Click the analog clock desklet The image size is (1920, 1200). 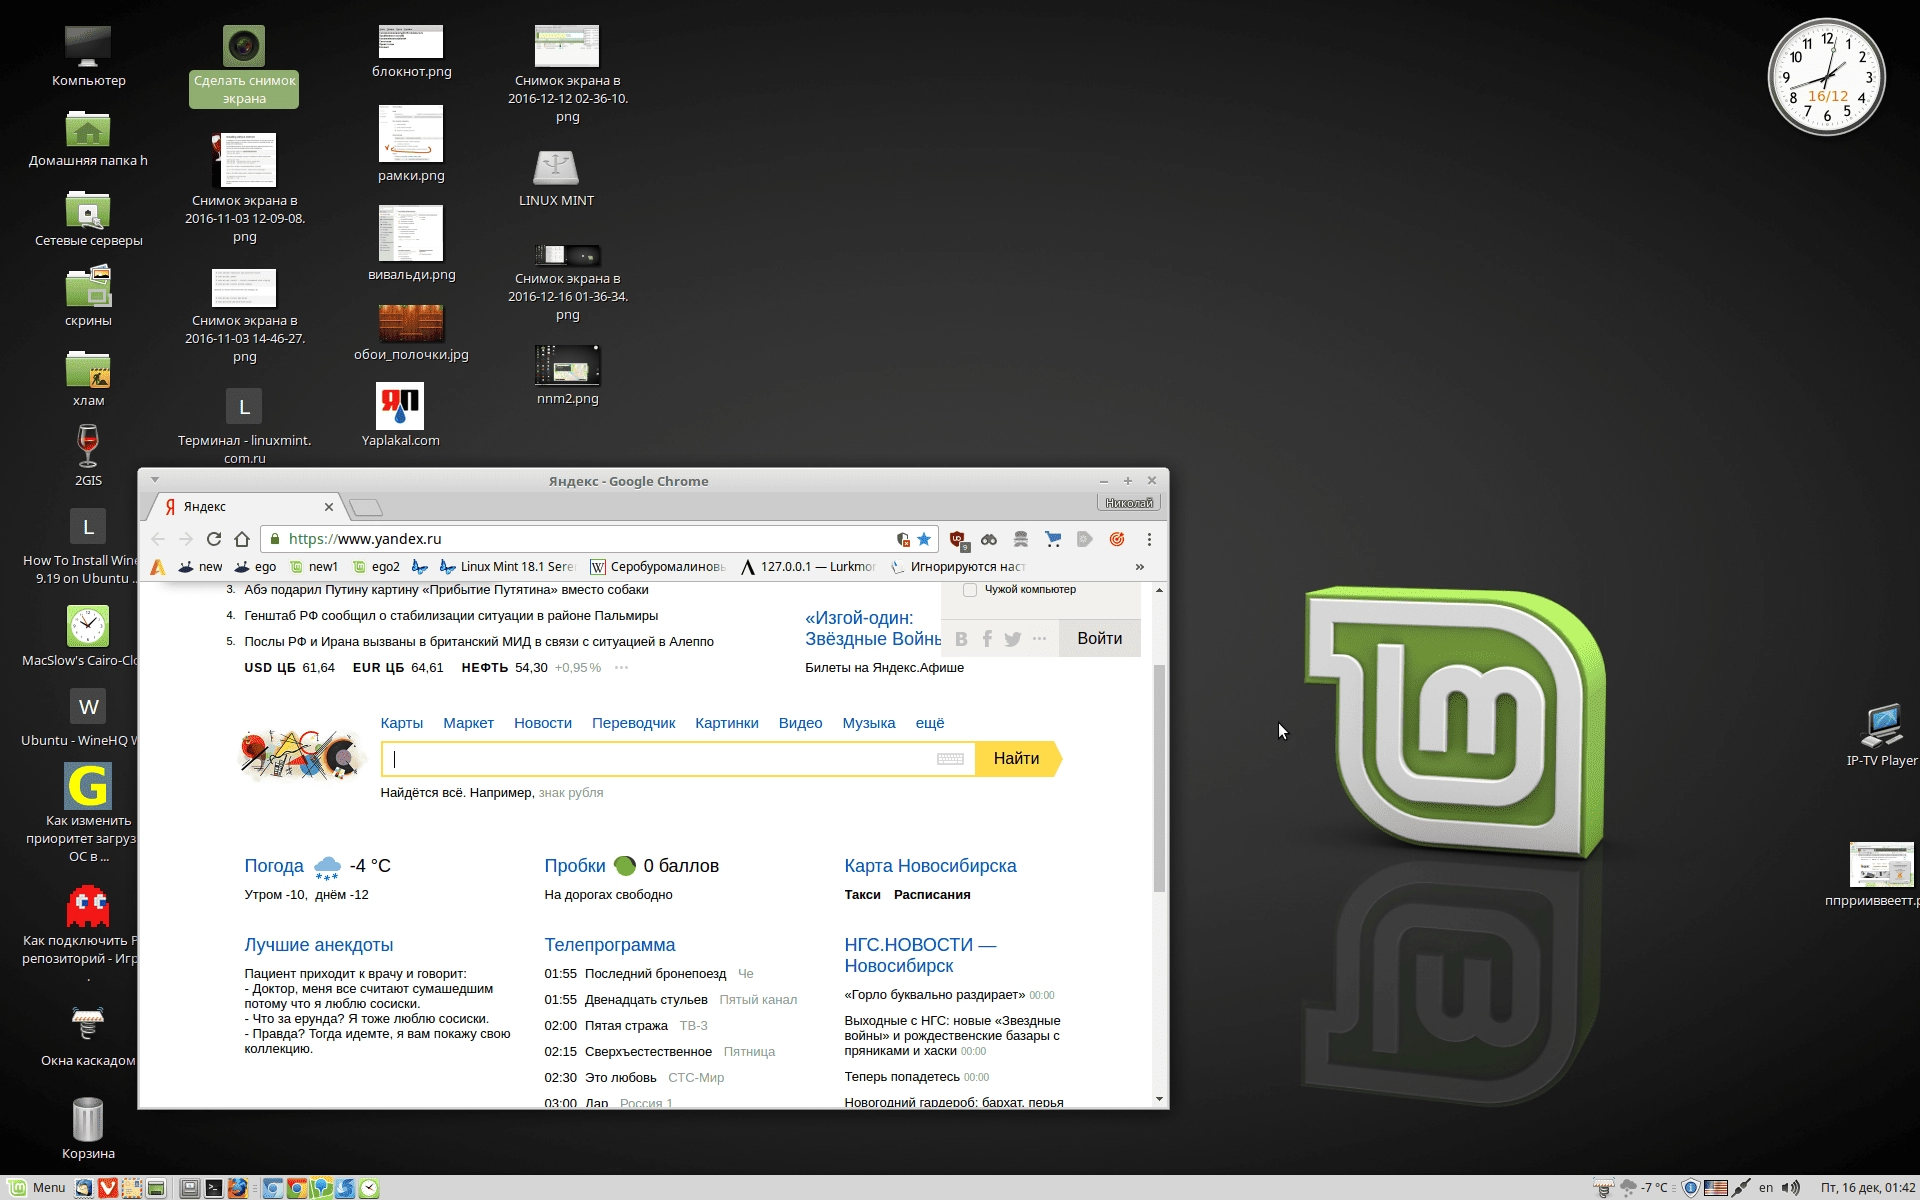tap(1826, 77)
